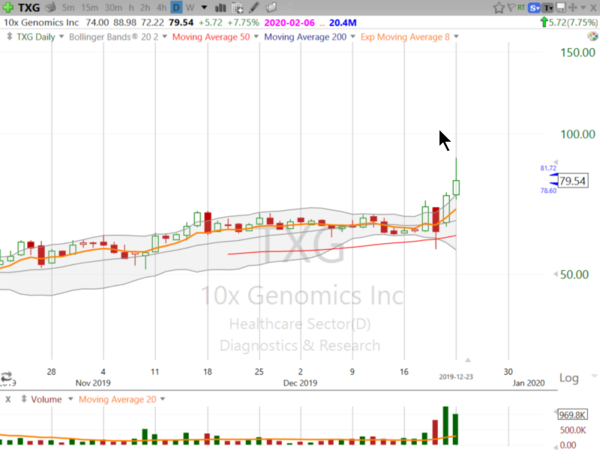Click the Bollinger Bands indicator label
600x450 pixels.
(x=113, y=37)
